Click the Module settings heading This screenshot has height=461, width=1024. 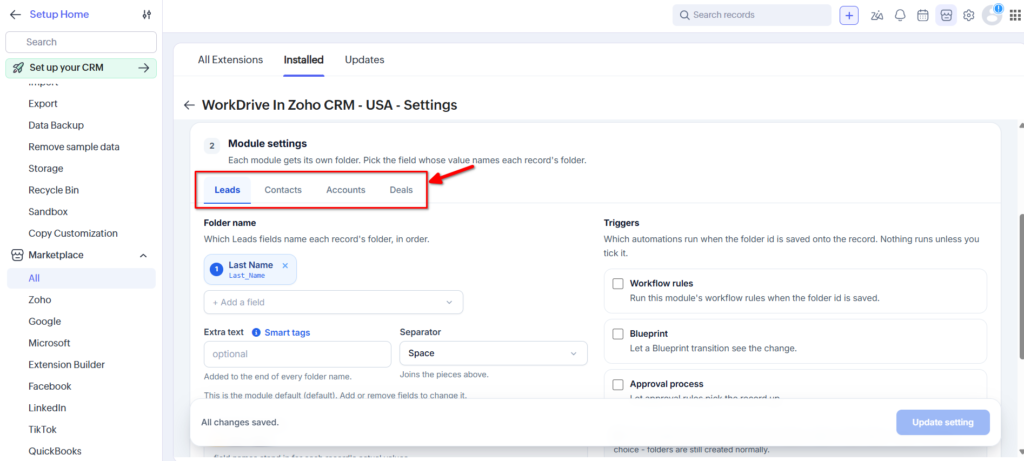click(x=267, y=144)
